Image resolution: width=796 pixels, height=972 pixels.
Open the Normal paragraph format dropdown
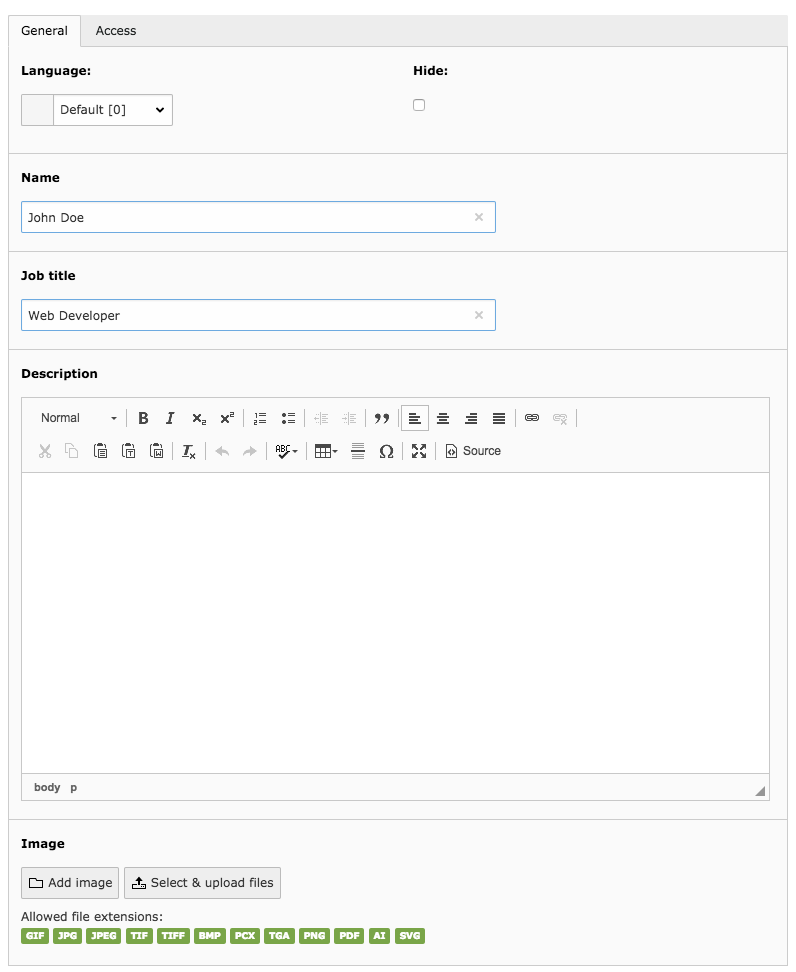[x=78, y=418]
